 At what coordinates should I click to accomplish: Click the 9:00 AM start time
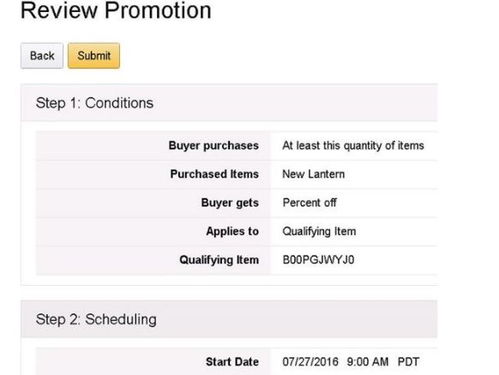pyautogui.click(x=368, y=362)
